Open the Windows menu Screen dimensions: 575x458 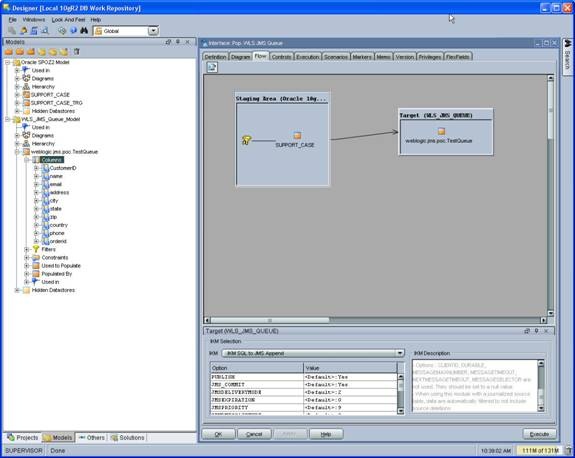tap(34, 20)
